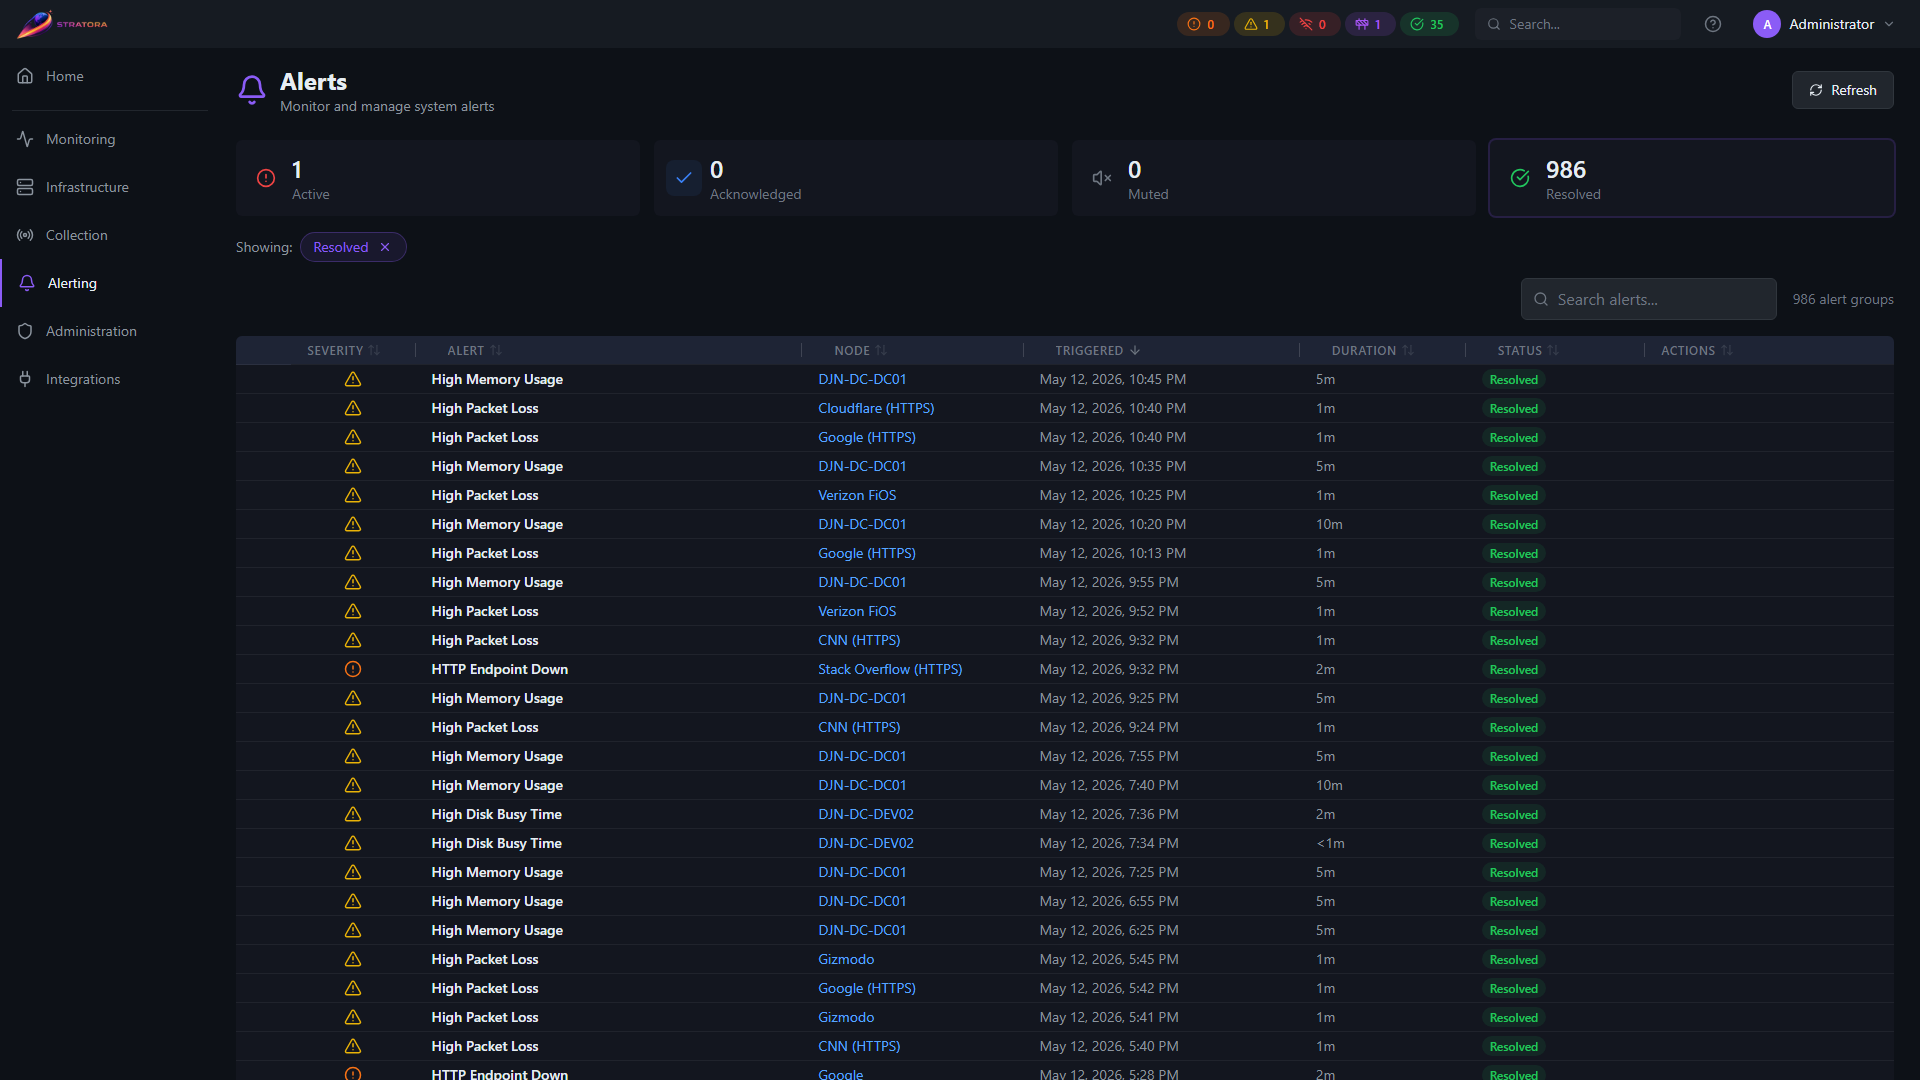Select High Disk Busy Time 7:36 PM alert
The height and width of the screenshot is (1080, 1920).
click(496, 814)
